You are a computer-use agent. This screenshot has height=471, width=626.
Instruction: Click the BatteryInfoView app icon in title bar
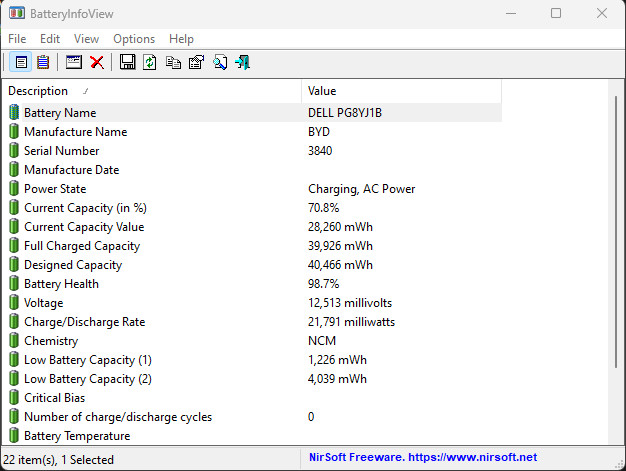coord(17,13)
